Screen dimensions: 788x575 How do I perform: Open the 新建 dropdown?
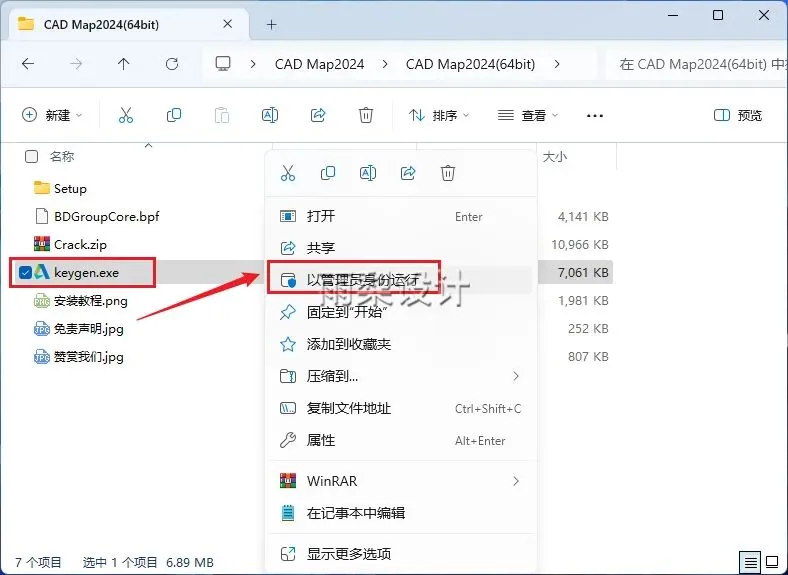pyautogui.click(x=52, y=115)
